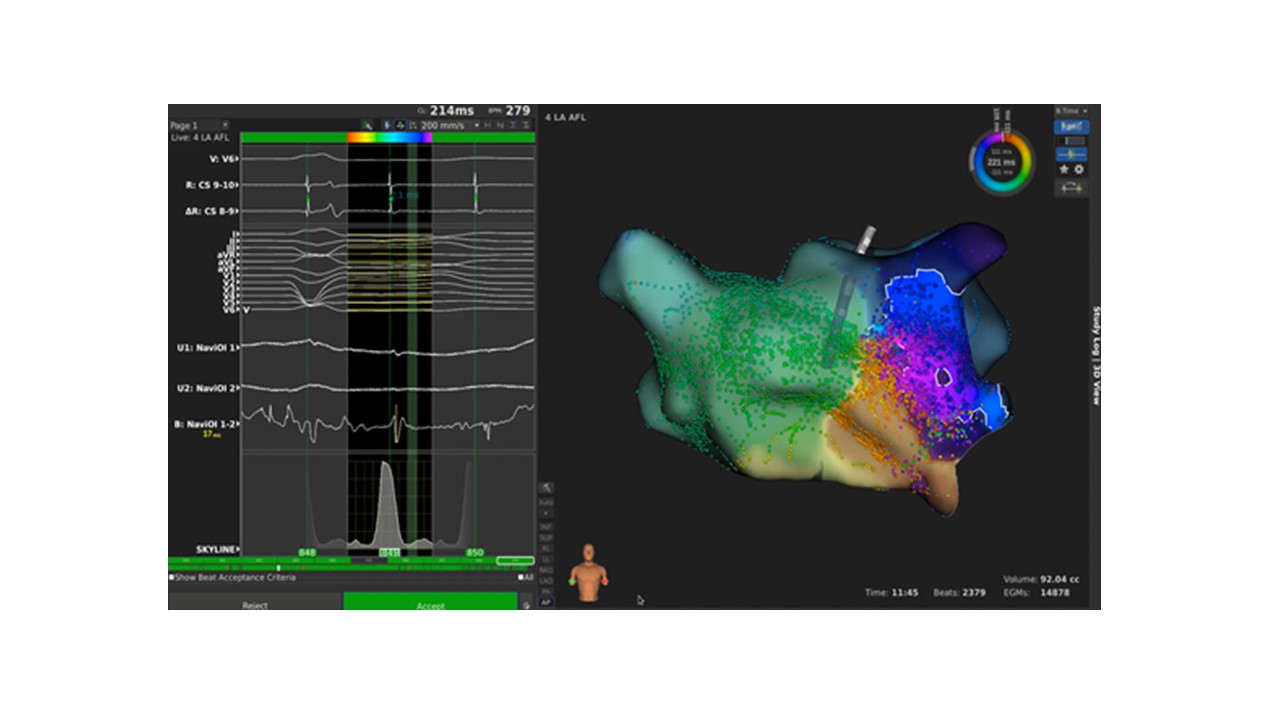Click the green Accept button

coord(431,603)
